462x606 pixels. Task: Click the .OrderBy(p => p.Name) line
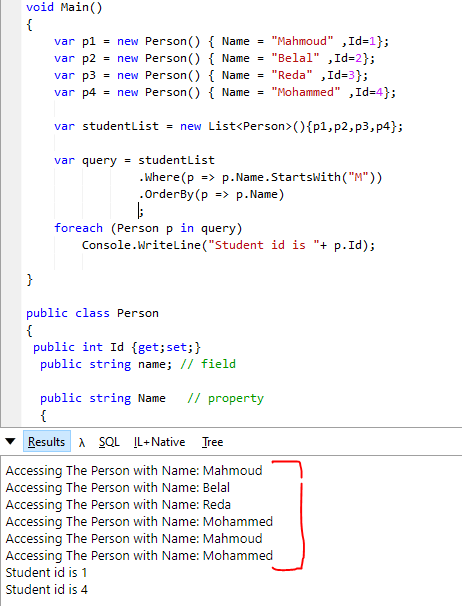pos(211,194)
